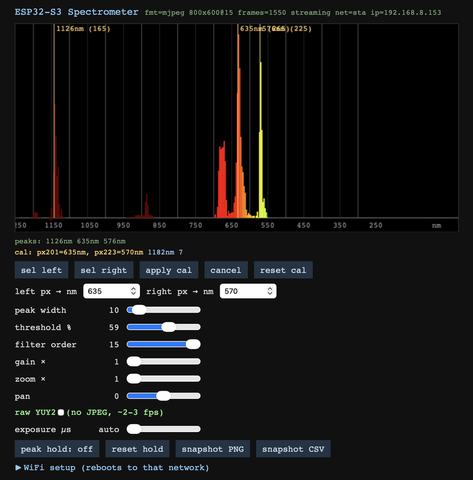Enable the raw YUY2 checkbox
Image resolution: width=473 pixels, height=480 pixels.
pyautogui.click(x=61, y=413)
